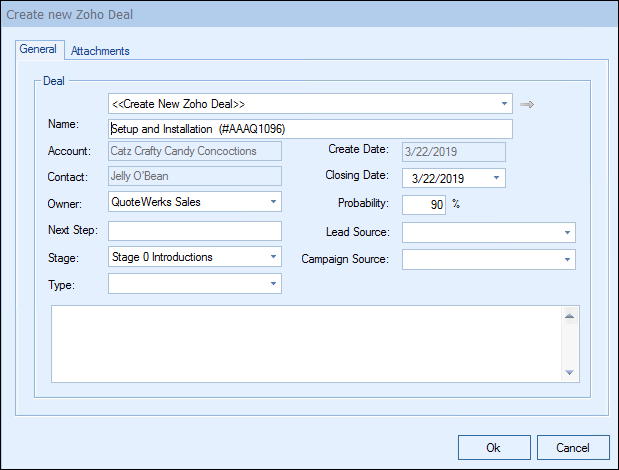The image size is (619, 470).
Task: Select the Account field with Catz Crafty Candy
Action: click(195, 151)
